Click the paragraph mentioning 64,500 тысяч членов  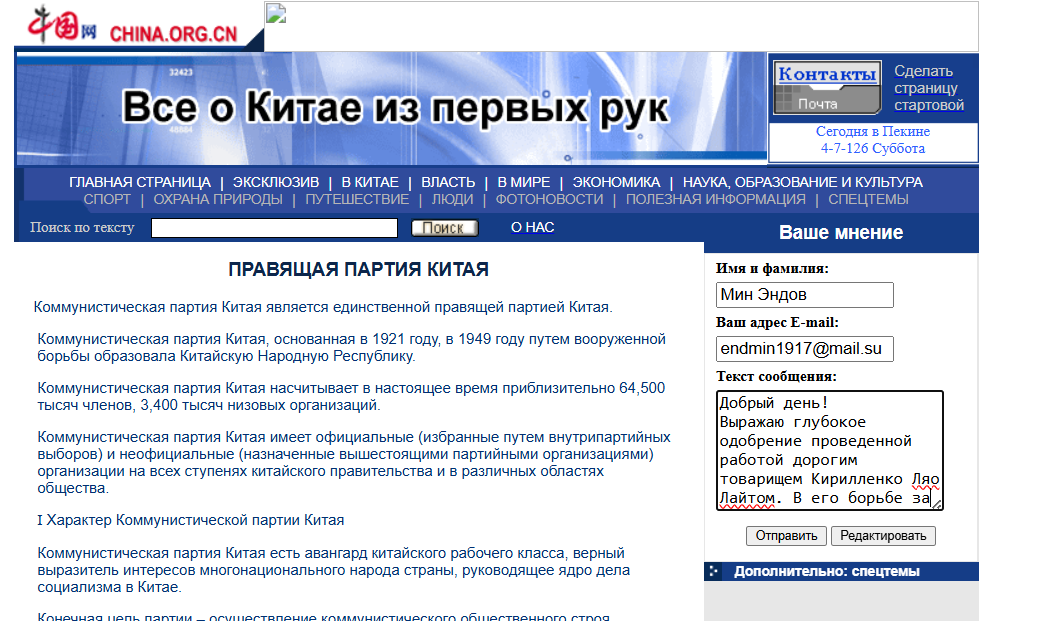[351, 396]
